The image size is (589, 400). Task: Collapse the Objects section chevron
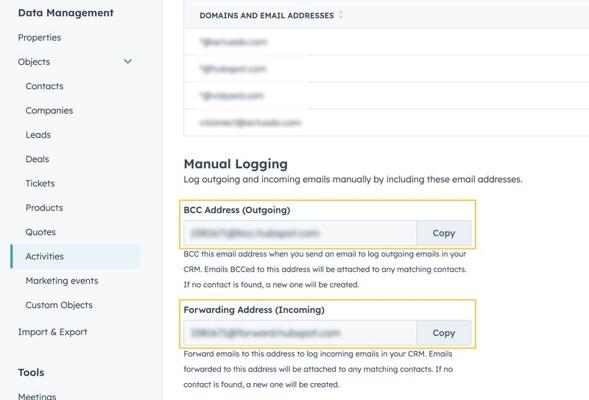(128, 62)
